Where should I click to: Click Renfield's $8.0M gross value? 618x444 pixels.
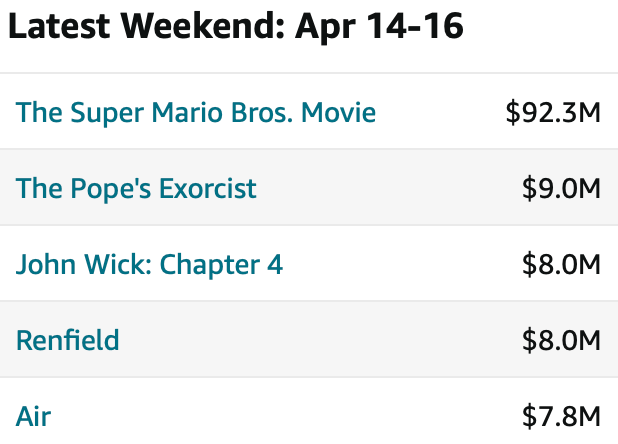561,340
